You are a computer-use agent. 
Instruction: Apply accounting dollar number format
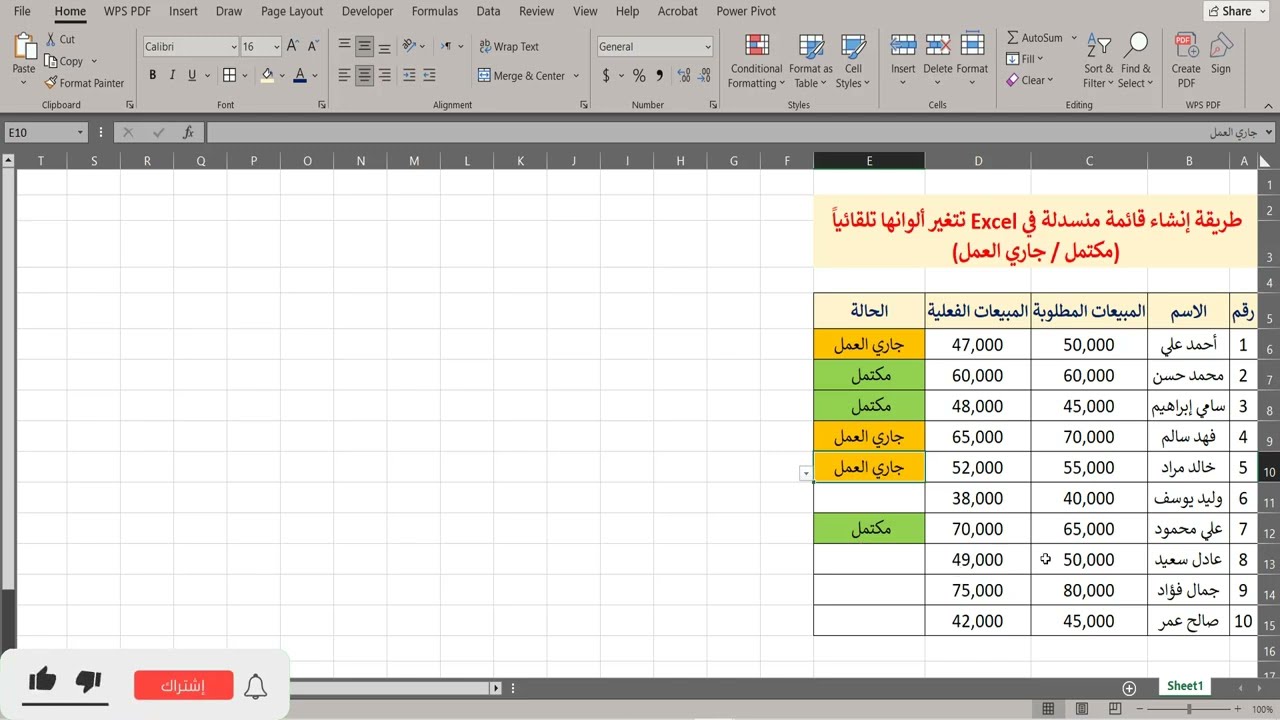tap(606, 75)
